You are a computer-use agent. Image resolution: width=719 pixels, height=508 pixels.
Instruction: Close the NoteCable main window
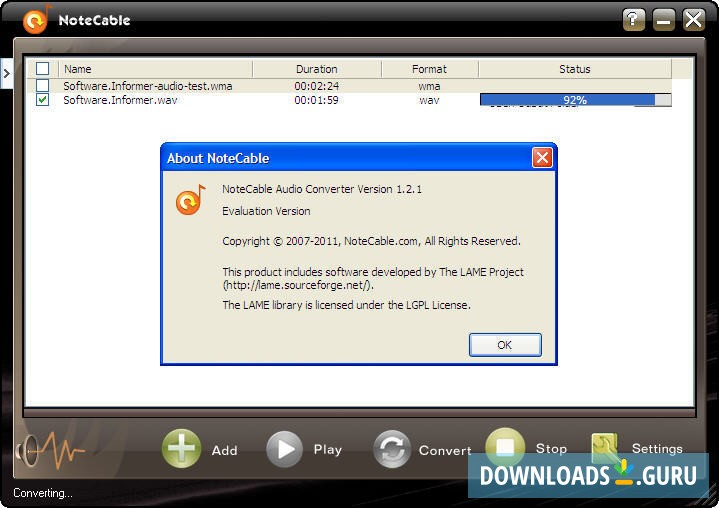[x=693, y=20]
